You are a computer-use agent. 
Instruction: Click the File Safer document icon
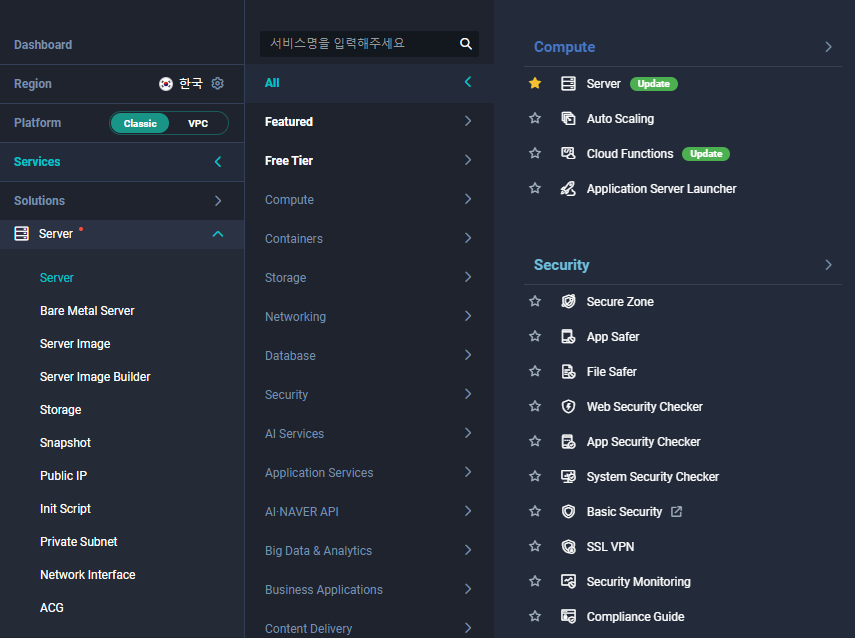coord(568,371)
